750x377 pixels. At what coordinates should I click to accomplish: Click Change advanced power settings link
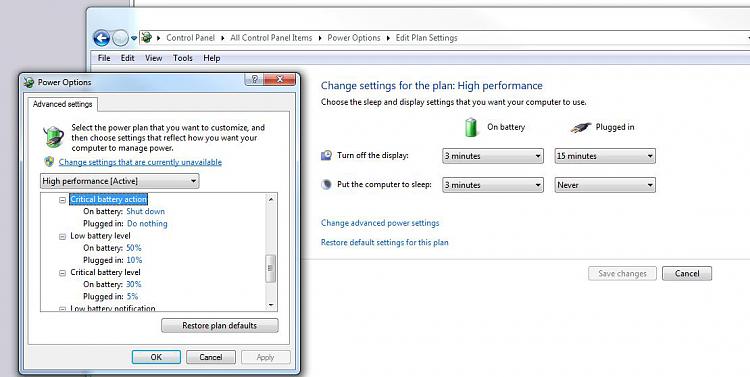point(380,223)
